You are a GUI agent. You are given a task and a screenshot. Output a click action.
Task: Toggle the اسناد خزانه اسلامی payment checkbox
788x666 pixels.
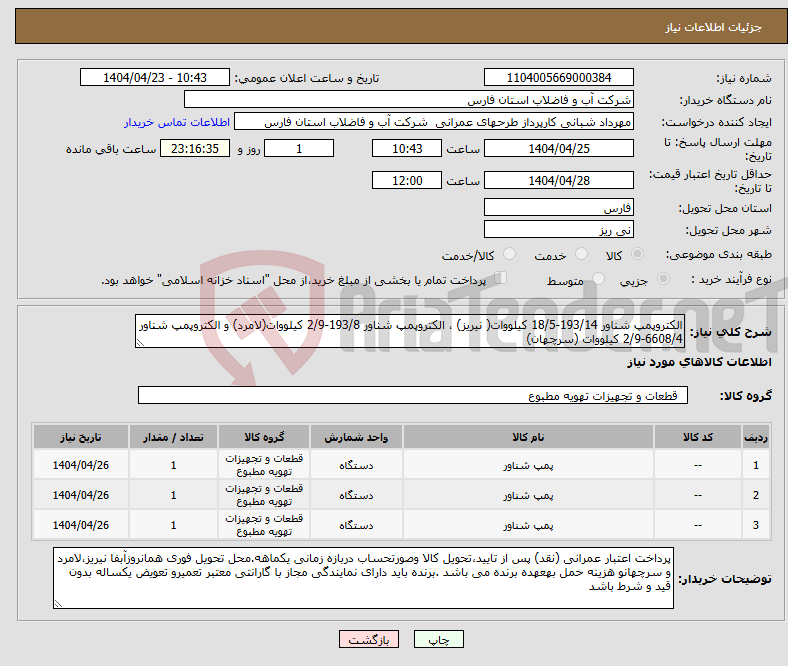pos(501,278)
